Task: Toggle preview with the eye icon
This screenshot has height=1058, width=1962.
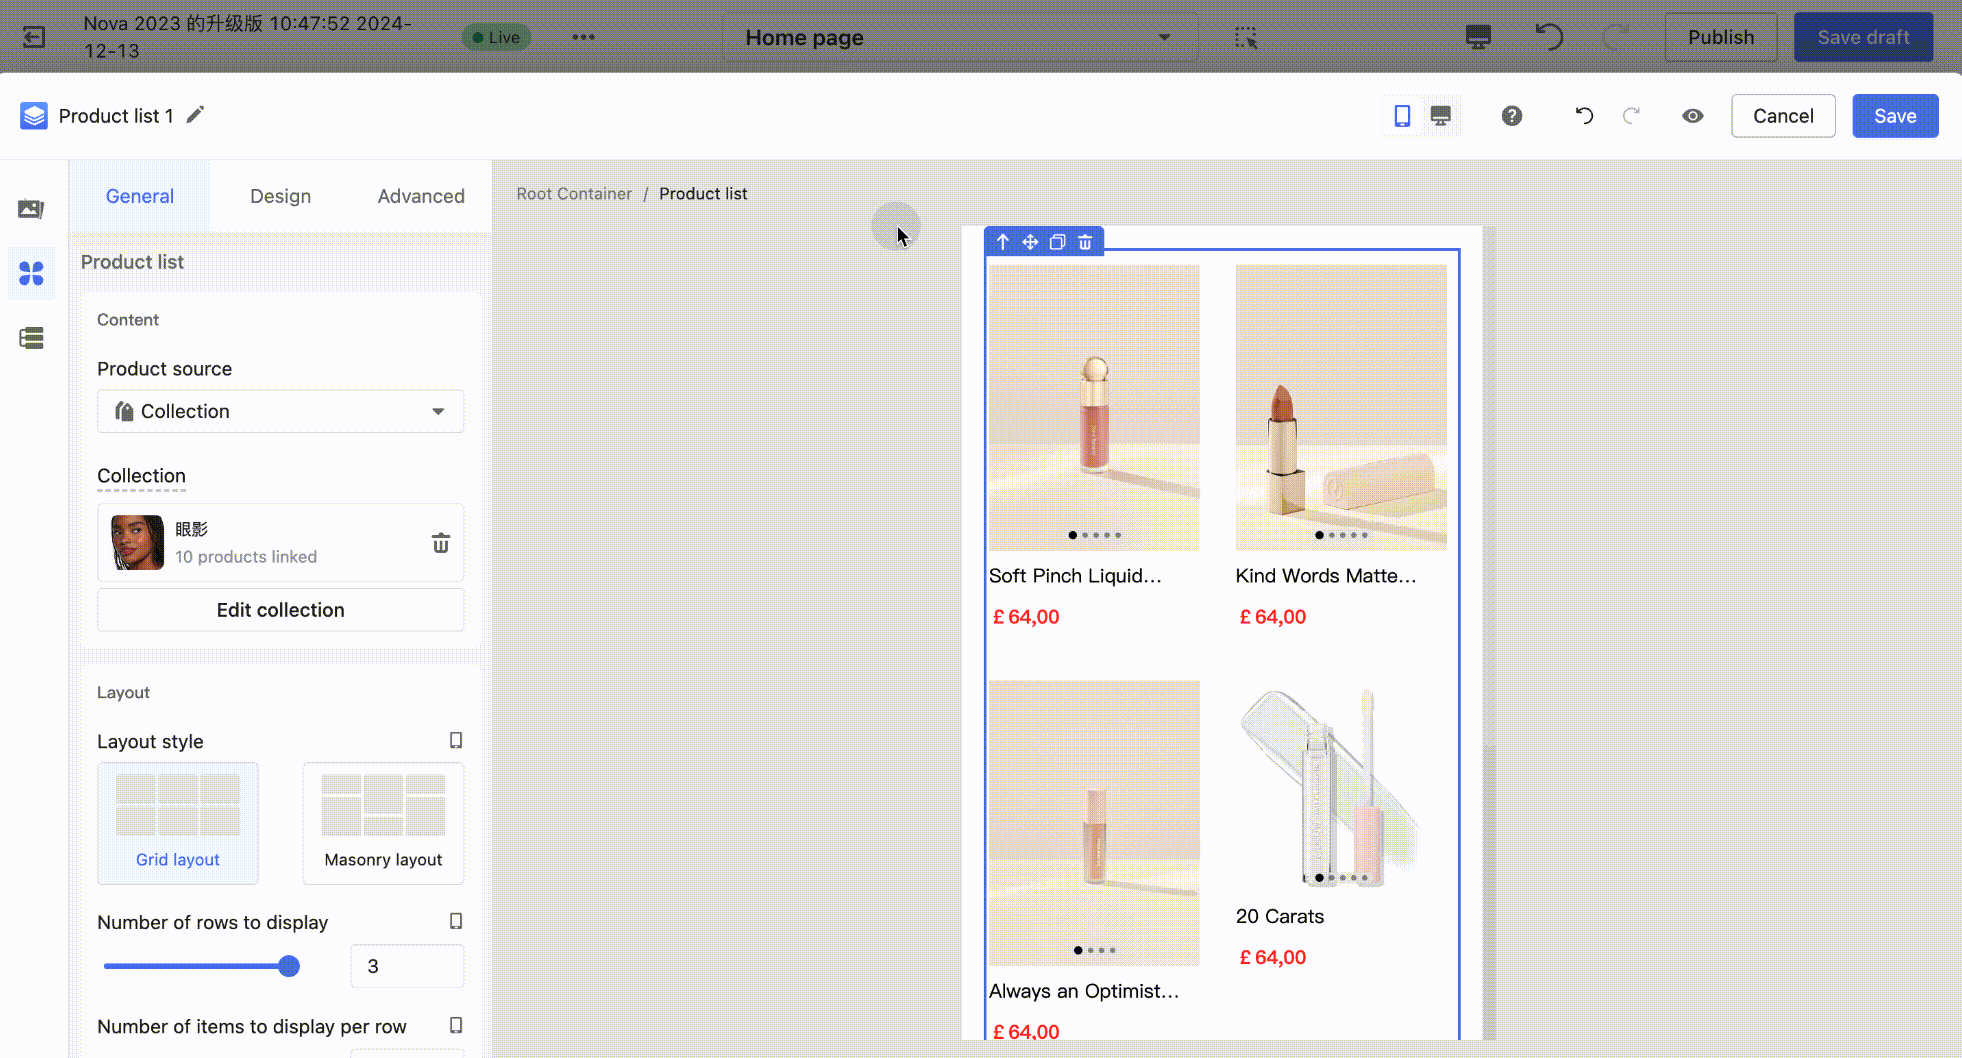Action: [x=1692, y=116]
